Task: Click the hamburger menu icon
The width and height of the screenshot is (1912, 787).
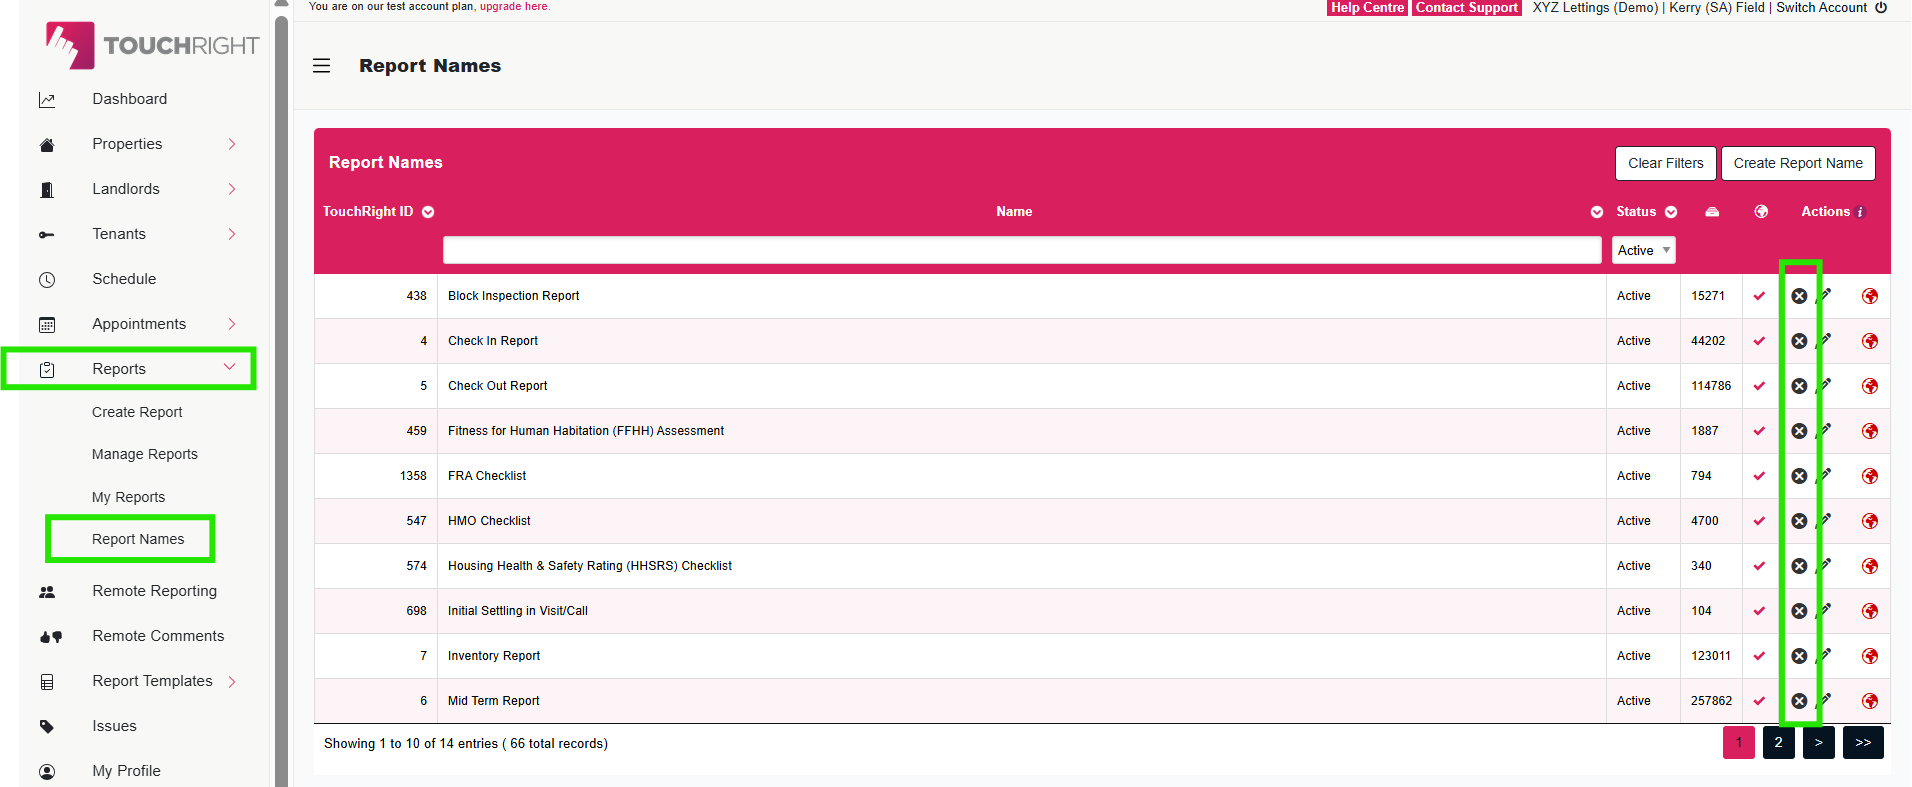Action: pos(321,66)
